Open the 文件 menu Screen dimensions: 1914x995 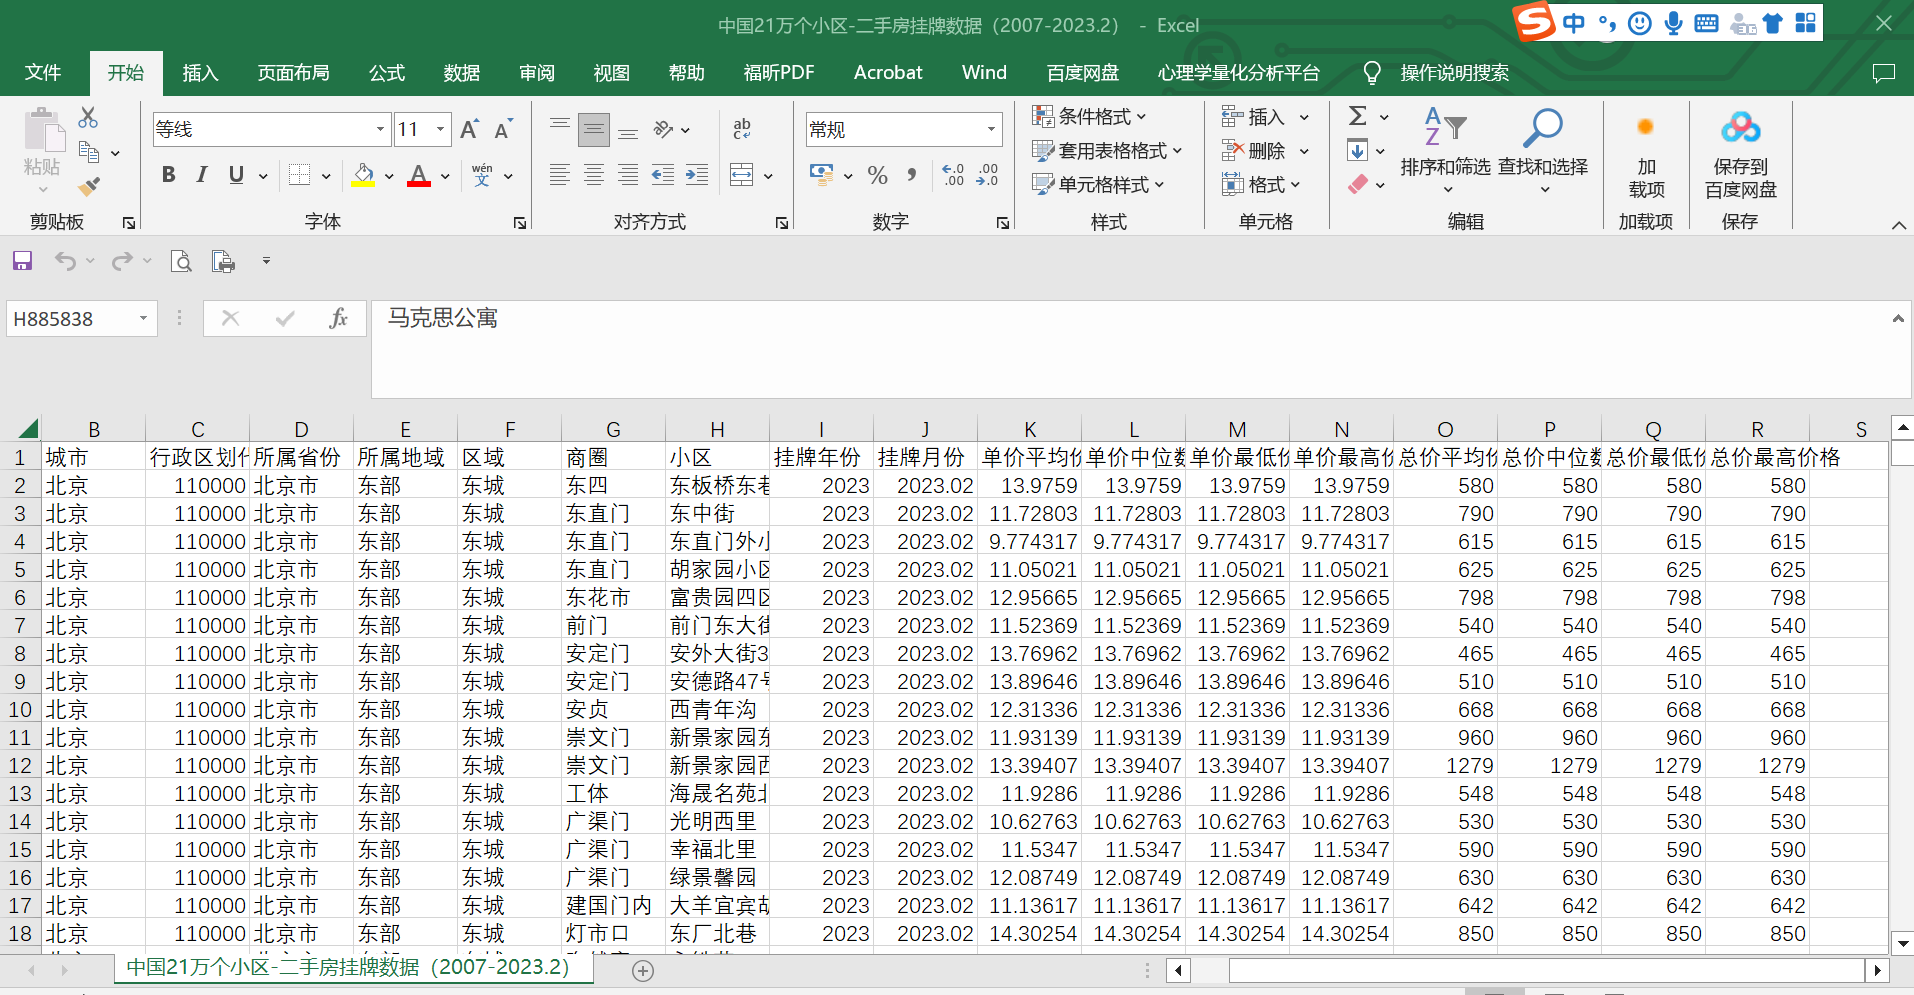(43, 73)
